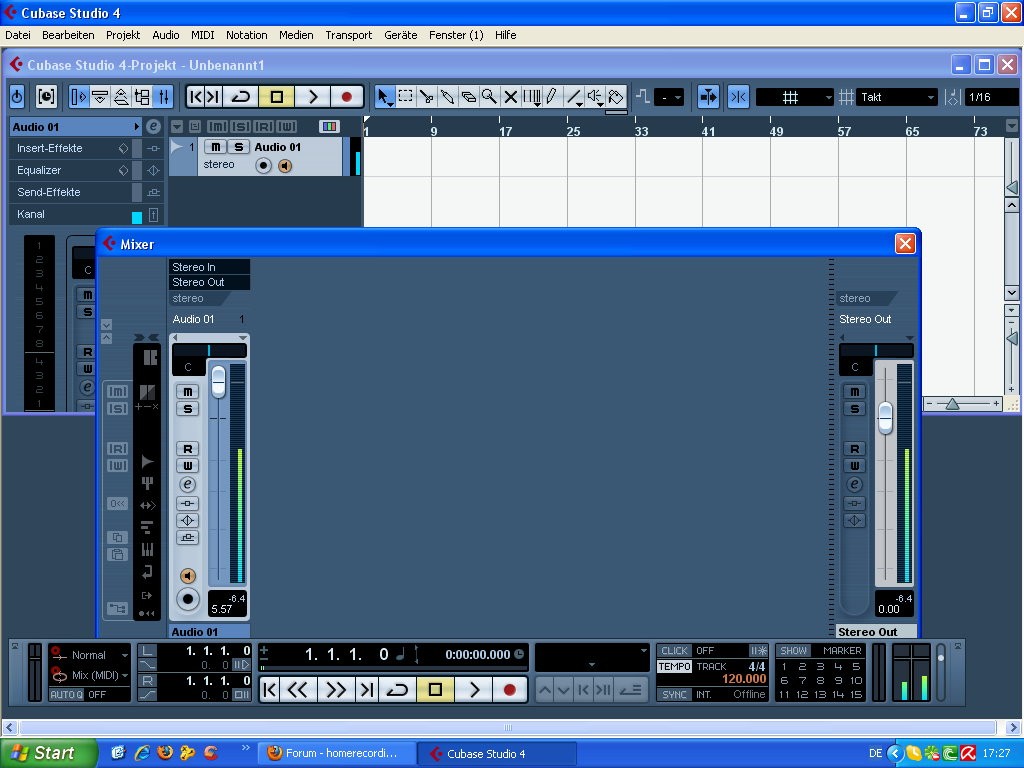This screenshot has height=768, width=1024.
Task: Click the TEMPO button in Transport
Action: (674, 667)
